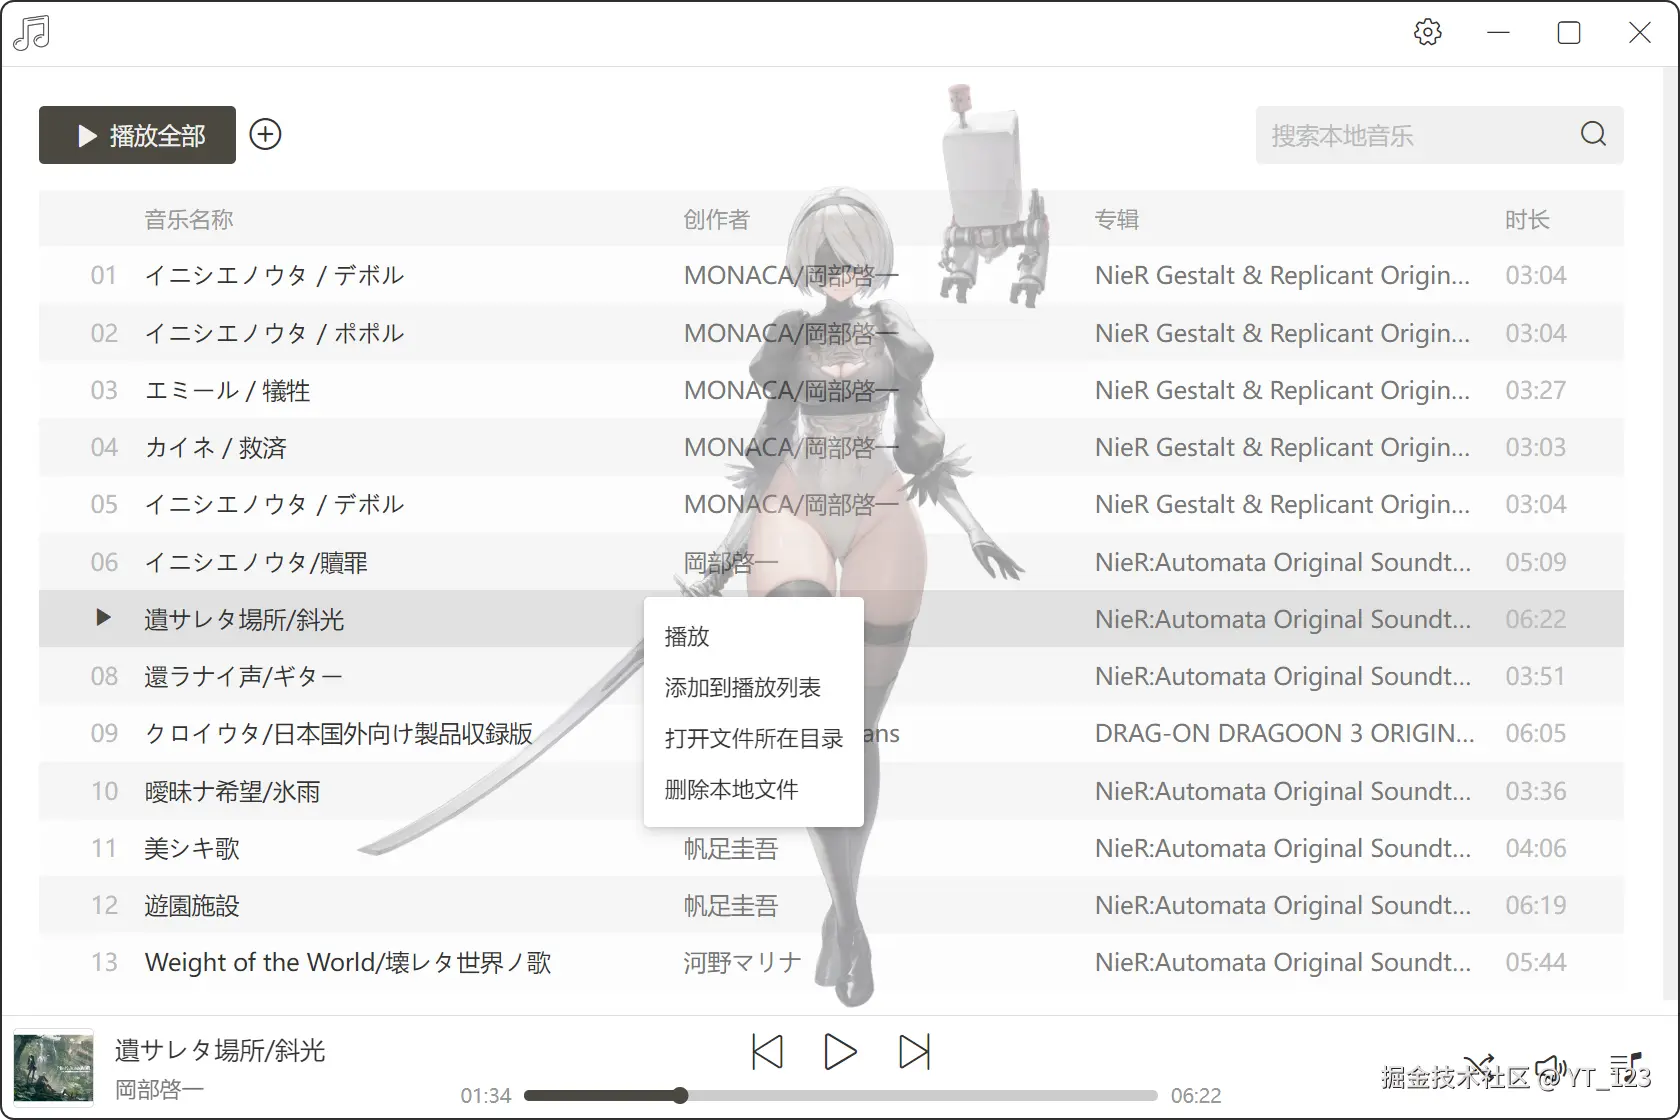Choose 播放 from the context menu
Viewport: 1680px width, 1120px height.
click(686, 636)
